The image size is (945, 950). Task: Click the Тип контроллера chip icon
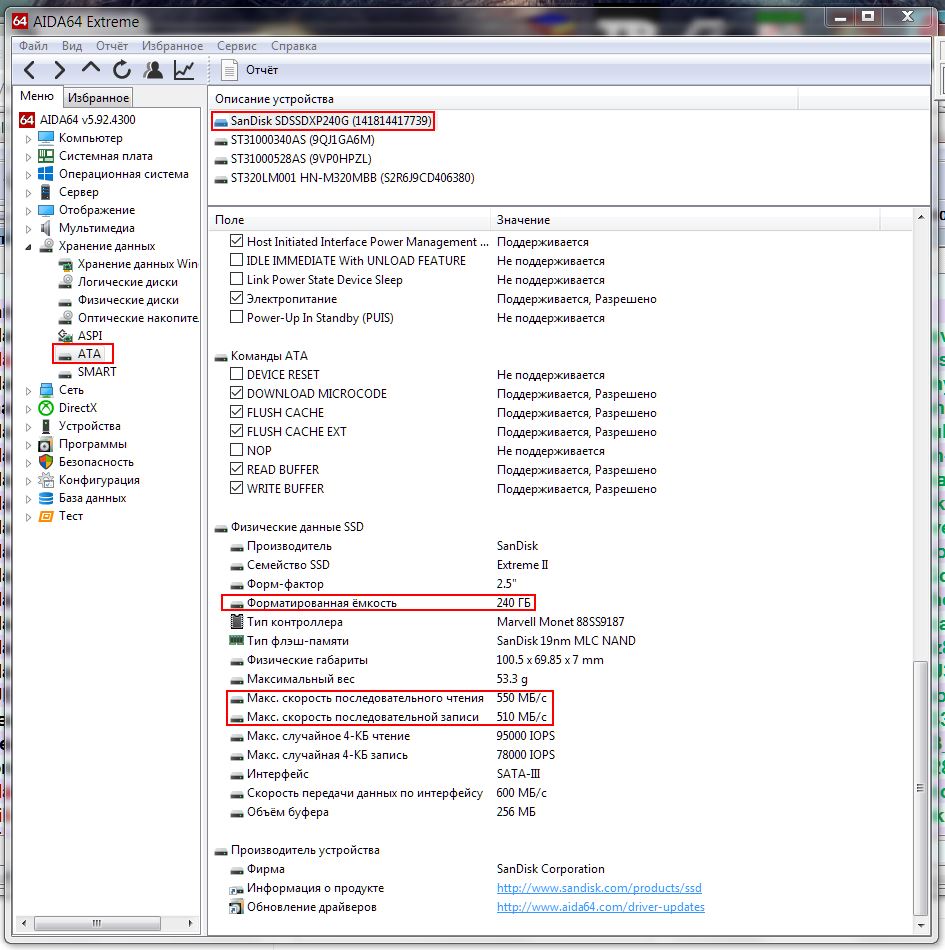236,622
